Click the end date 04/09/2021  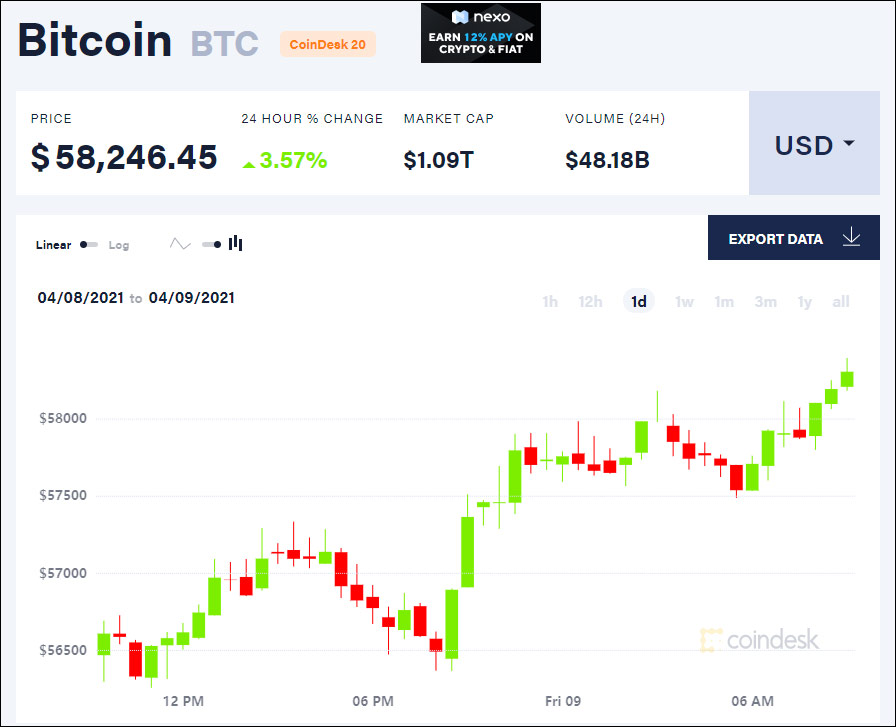tap(191, 298)
